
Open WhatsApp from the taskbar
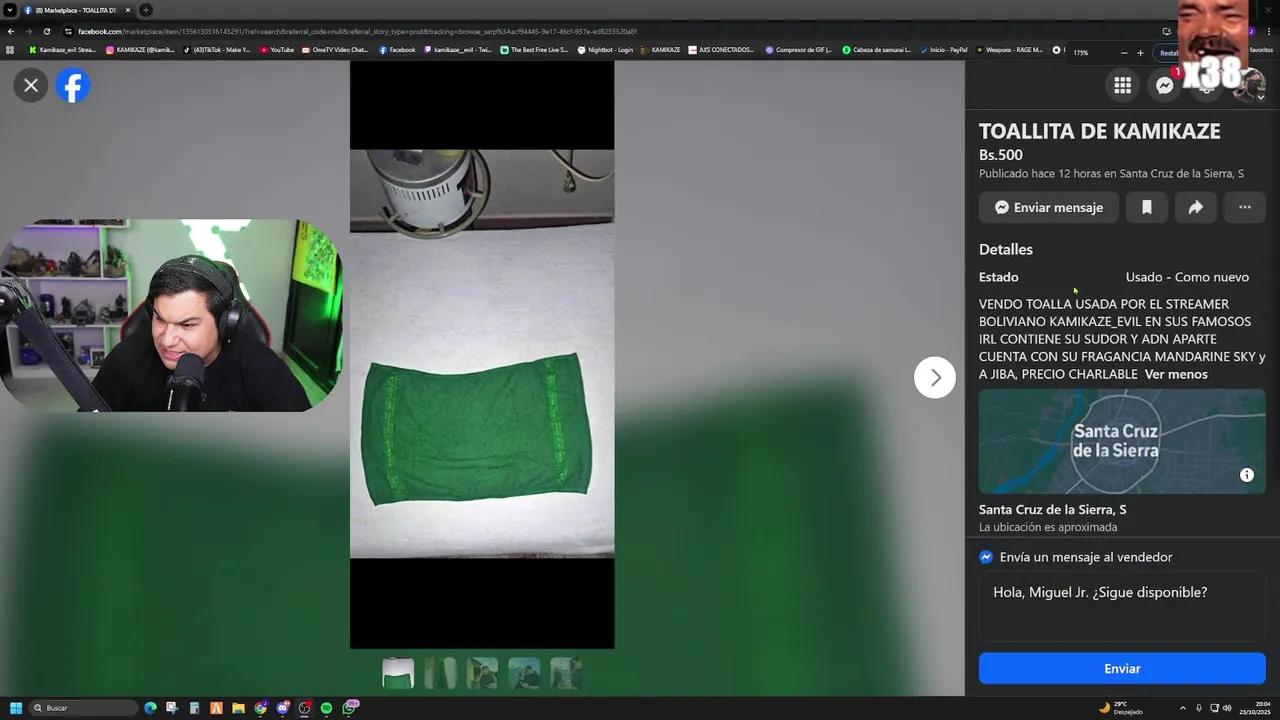(349, 708)
